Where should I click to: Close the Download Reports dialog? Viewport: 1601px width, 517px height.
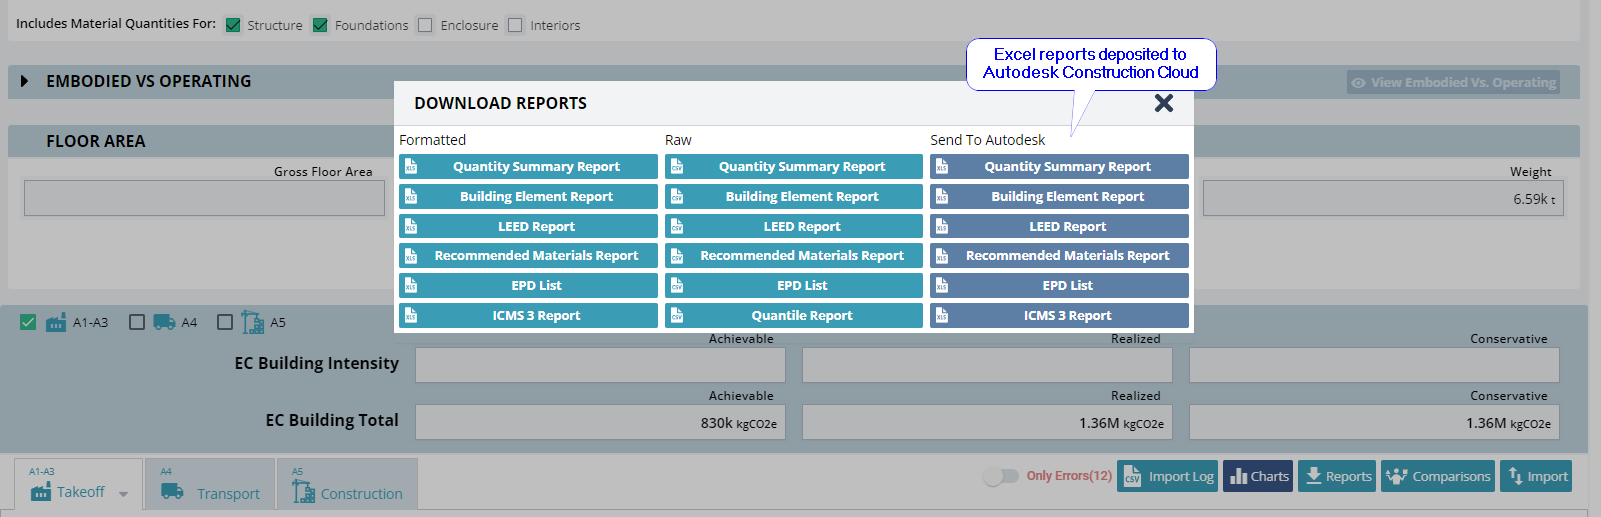pyautogui.click(x=1163, y=103)
